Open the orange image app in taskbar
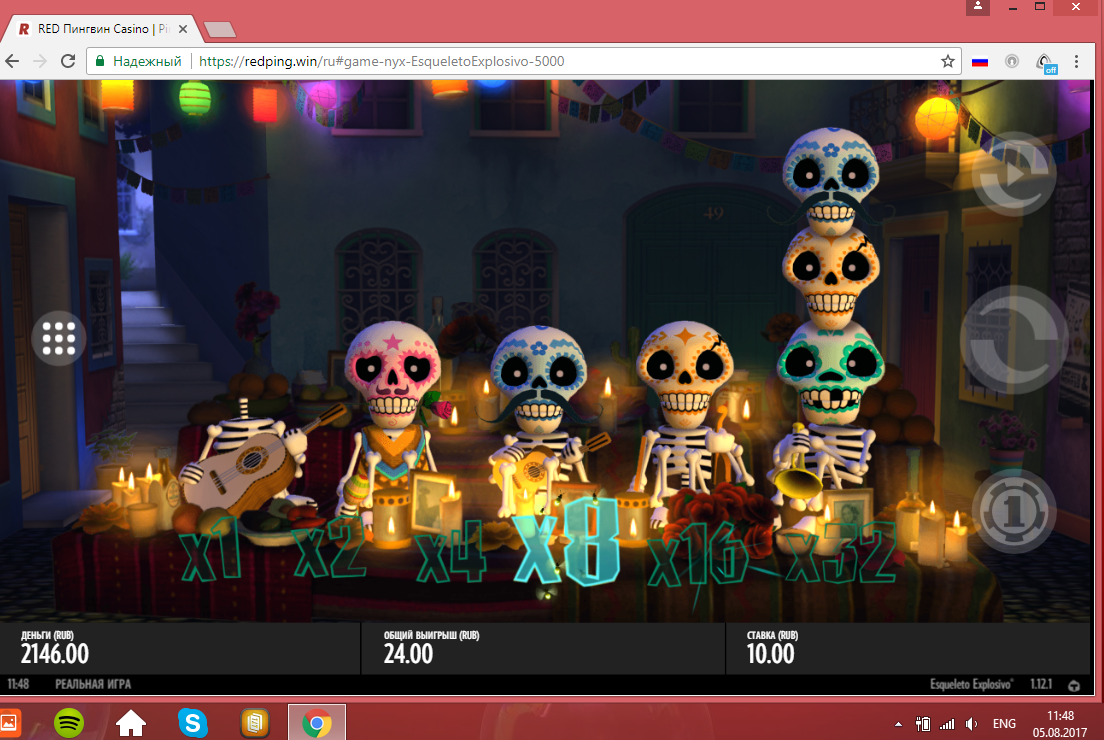The image size is (1104, 740). click(x=10, y=723)
